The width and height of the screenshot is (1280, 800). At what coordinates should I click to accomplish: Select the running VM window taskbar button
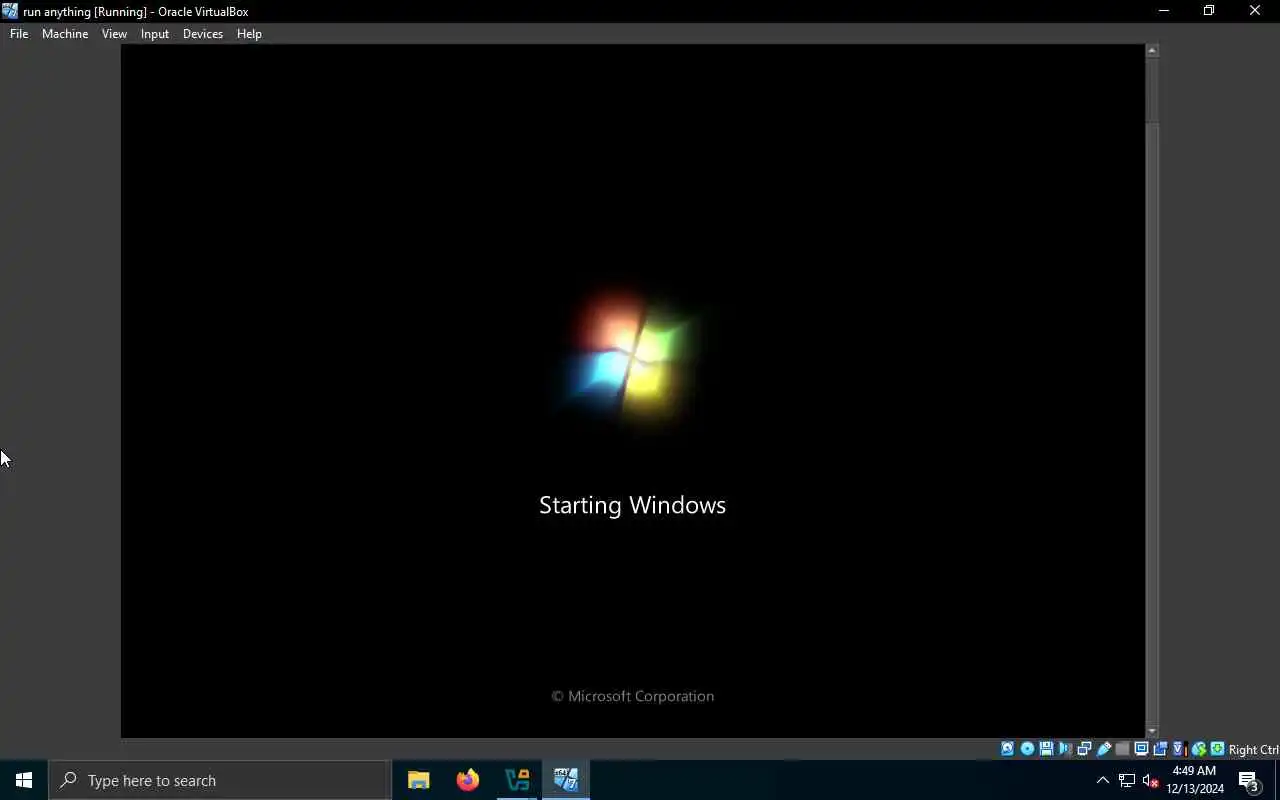tap(566, 780)
